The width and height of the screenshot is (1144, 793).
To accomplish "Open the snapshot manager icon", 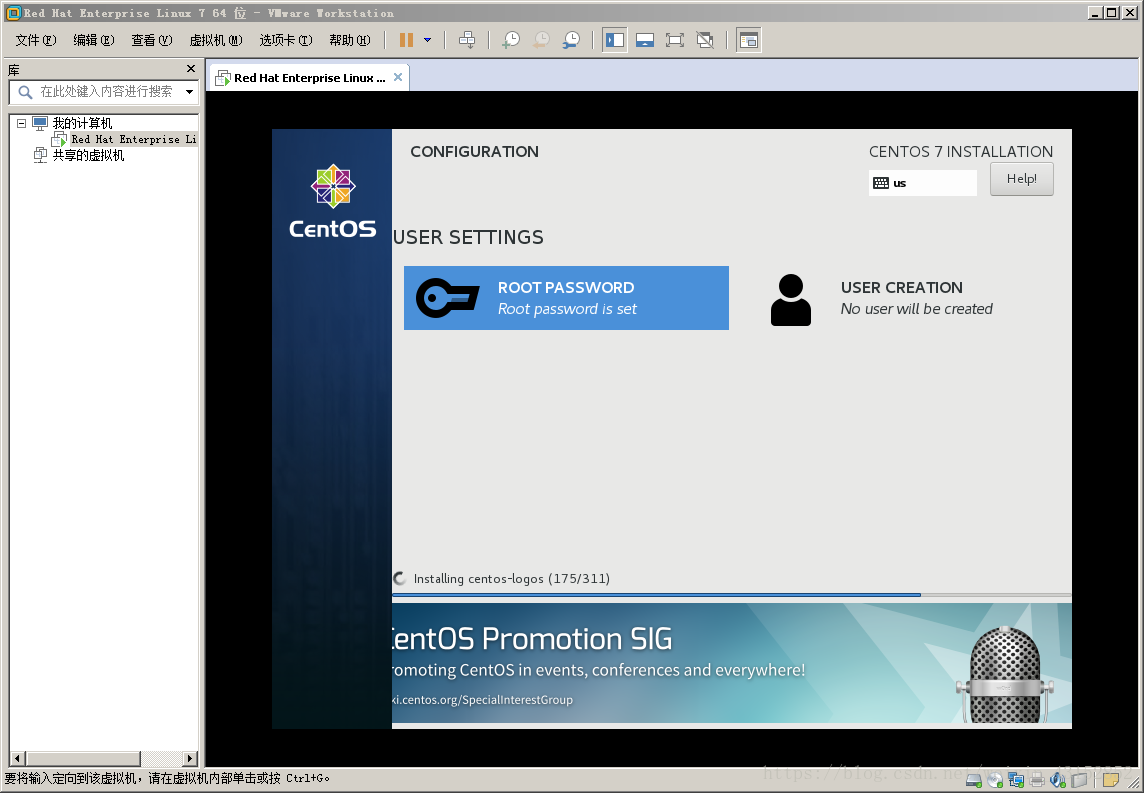I will pyautogui.click(x=571, y=40).
